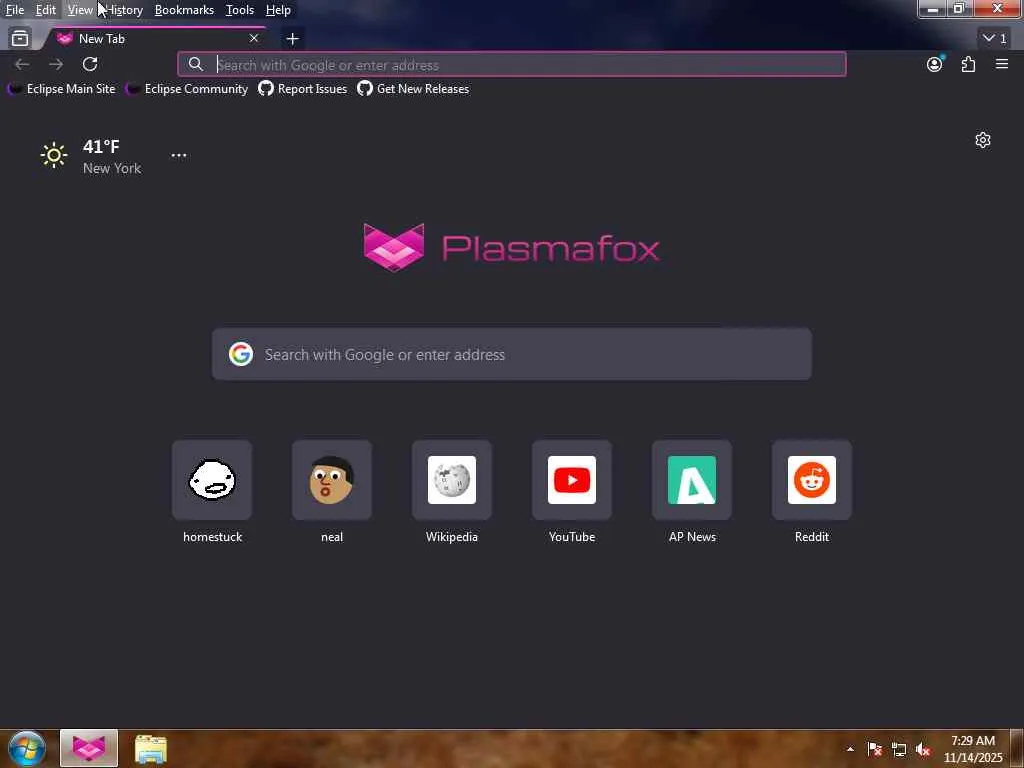Open File Explorer from taskbar
The image size is (1024, 768).
pyautogui.click(x=151, y=748)
